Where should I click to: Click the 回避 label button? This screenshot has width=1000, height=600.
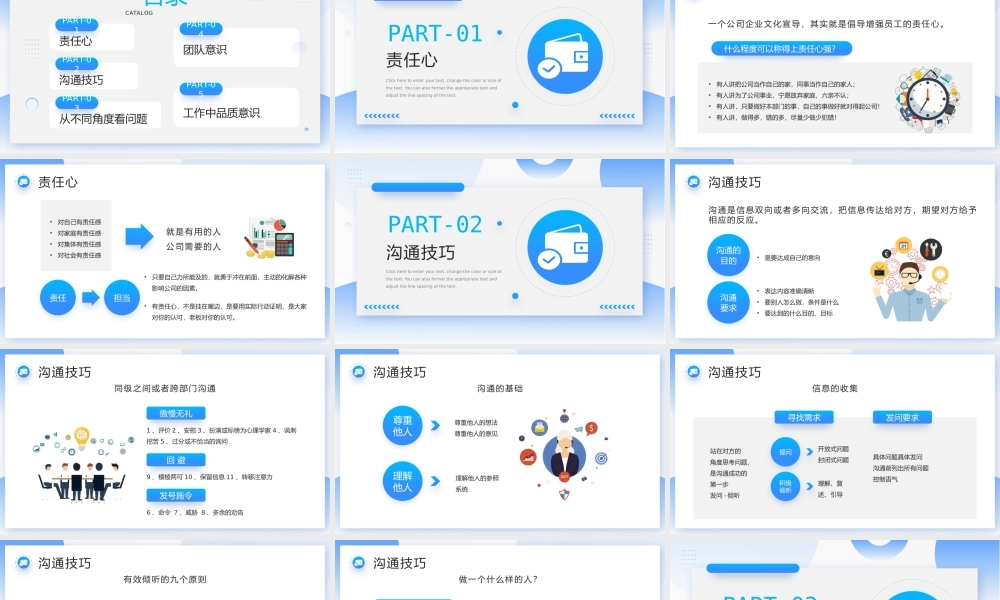click(176, 460)
